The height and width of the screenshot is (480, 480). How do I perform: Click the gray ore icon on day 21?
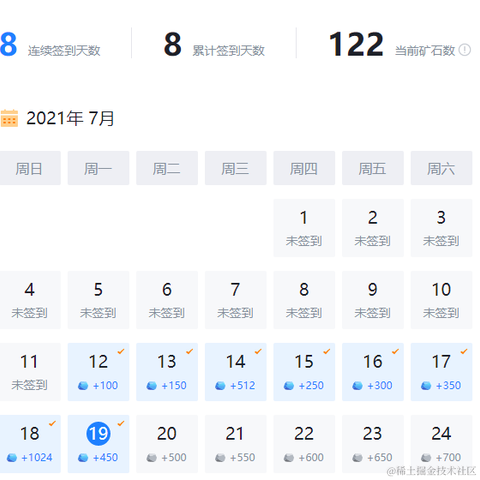220,458
